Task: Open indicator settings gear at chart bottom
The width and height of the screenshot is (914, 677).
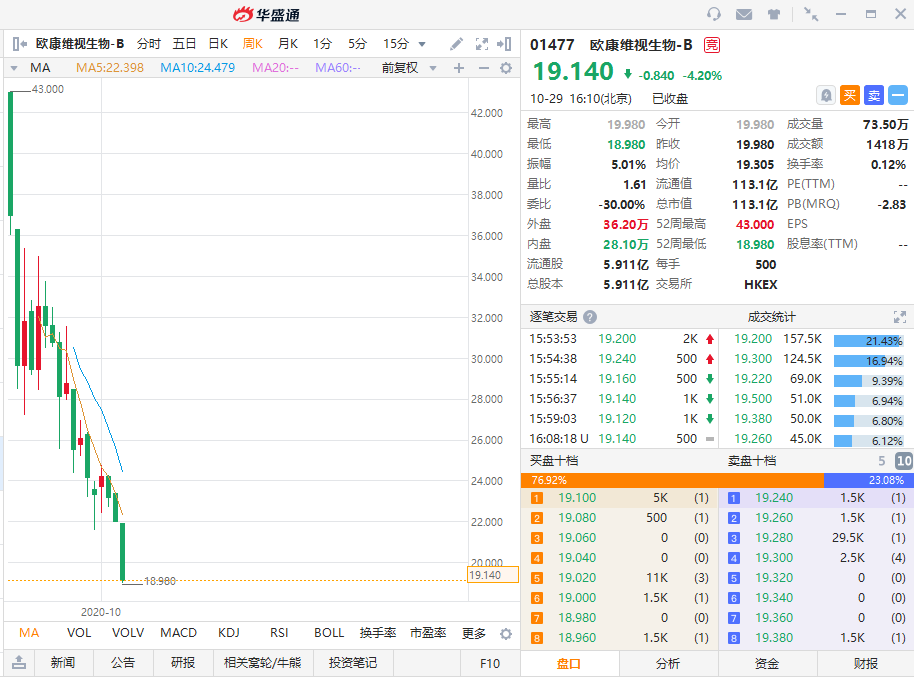Action: coord(505,633)
